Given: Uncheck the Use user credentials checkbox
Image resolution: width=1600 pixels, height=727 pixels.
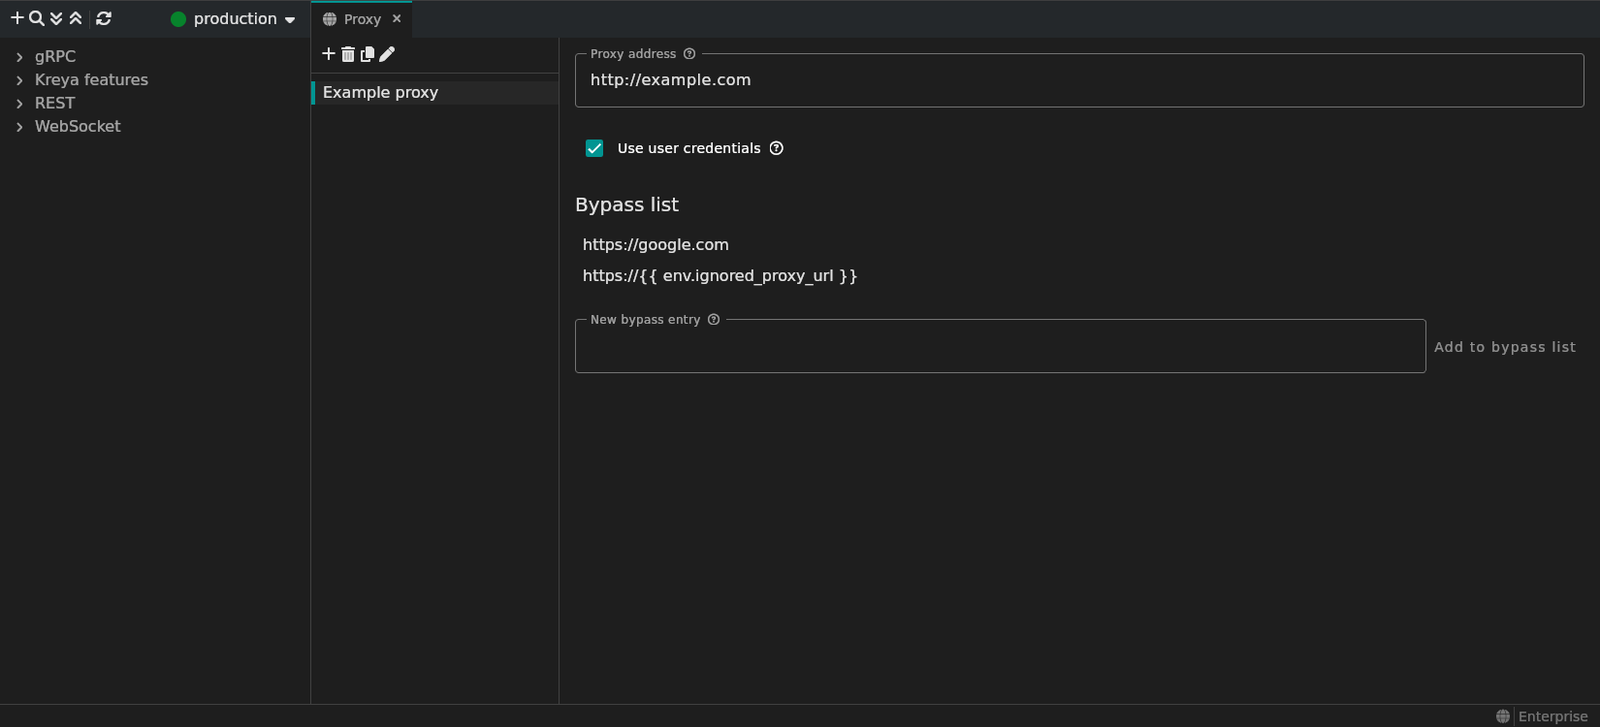Looking at the screenshot, I should point(594,148).
